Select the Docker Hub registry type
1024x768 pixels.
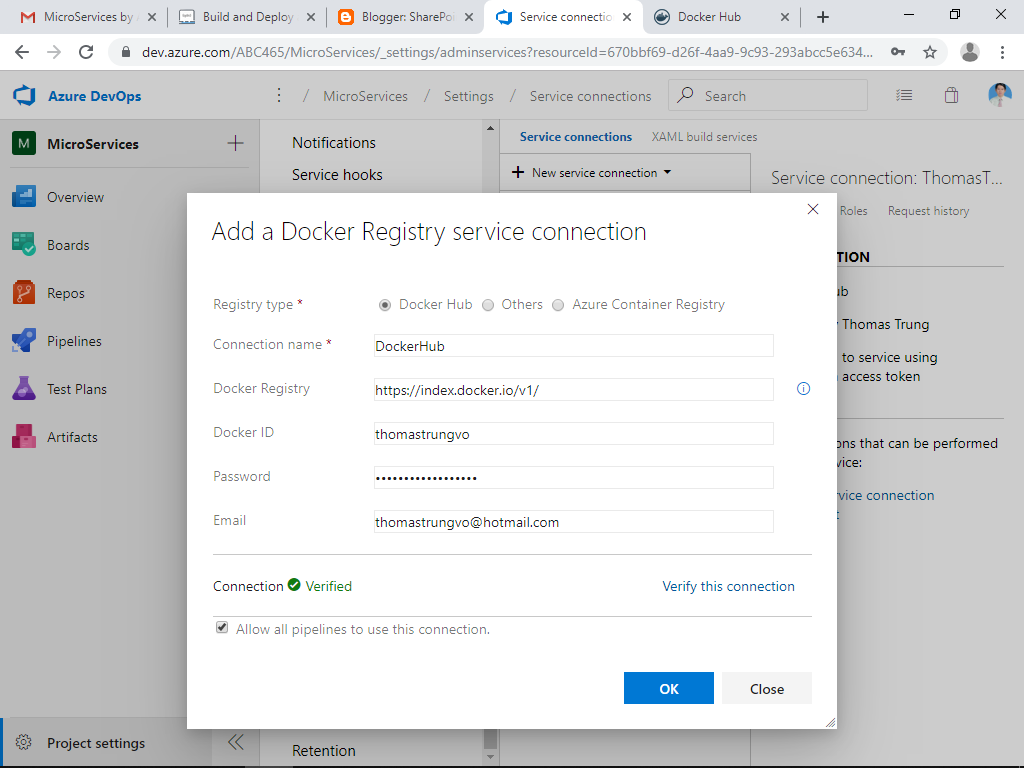385,305
